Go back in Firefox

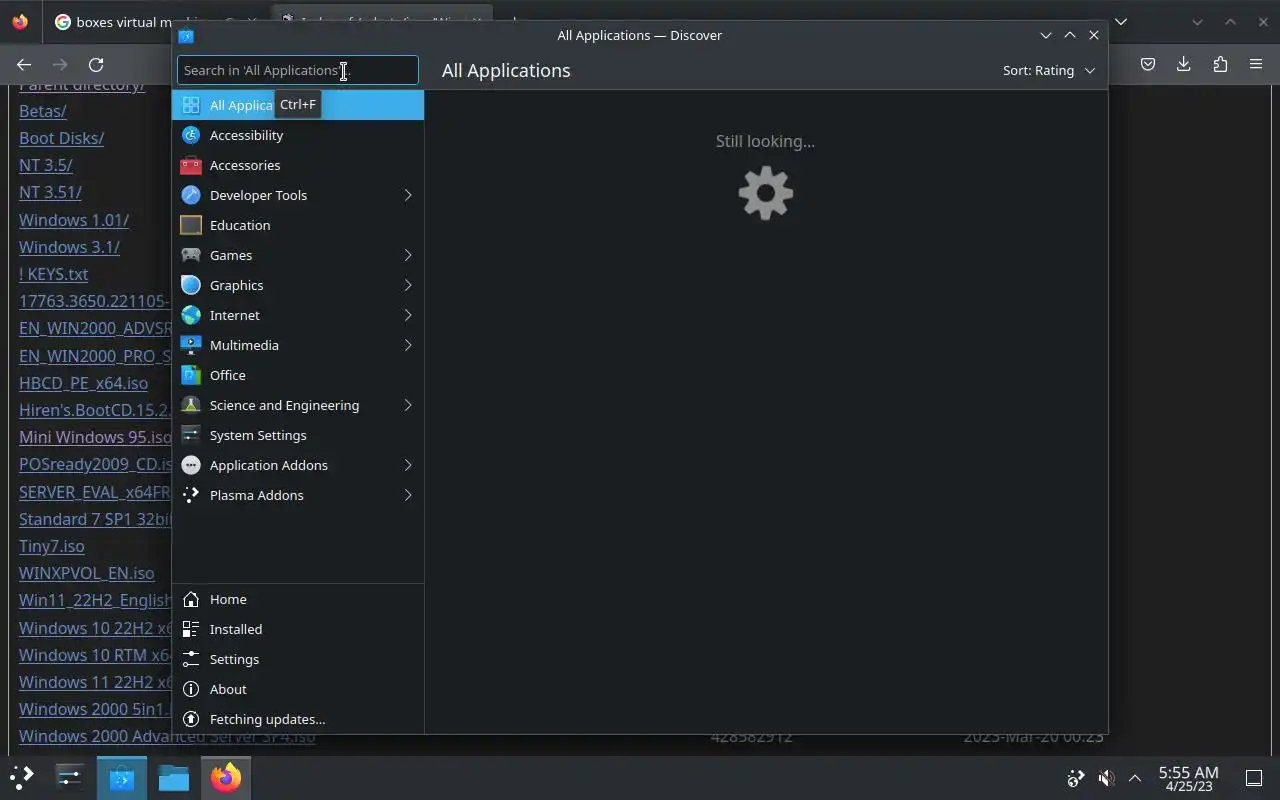click(x=24, y=64)
